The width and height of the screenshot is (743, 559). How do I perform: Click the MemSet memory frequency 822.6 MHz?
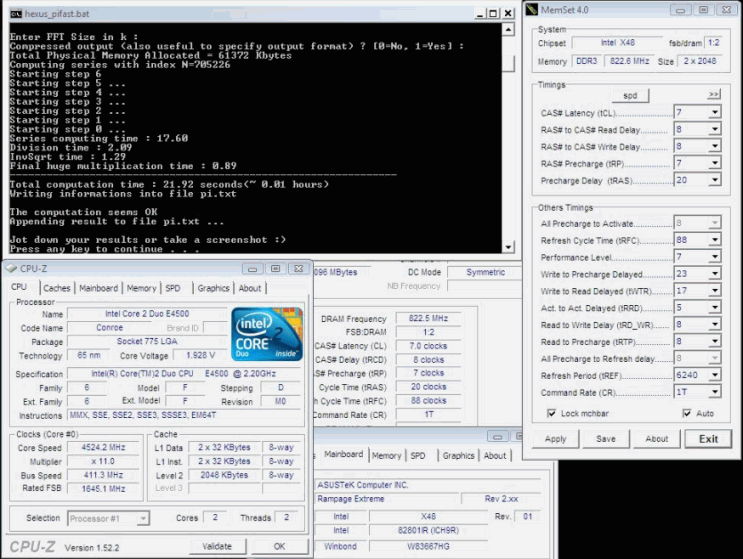pyautogui.click(x=629, y=61)
